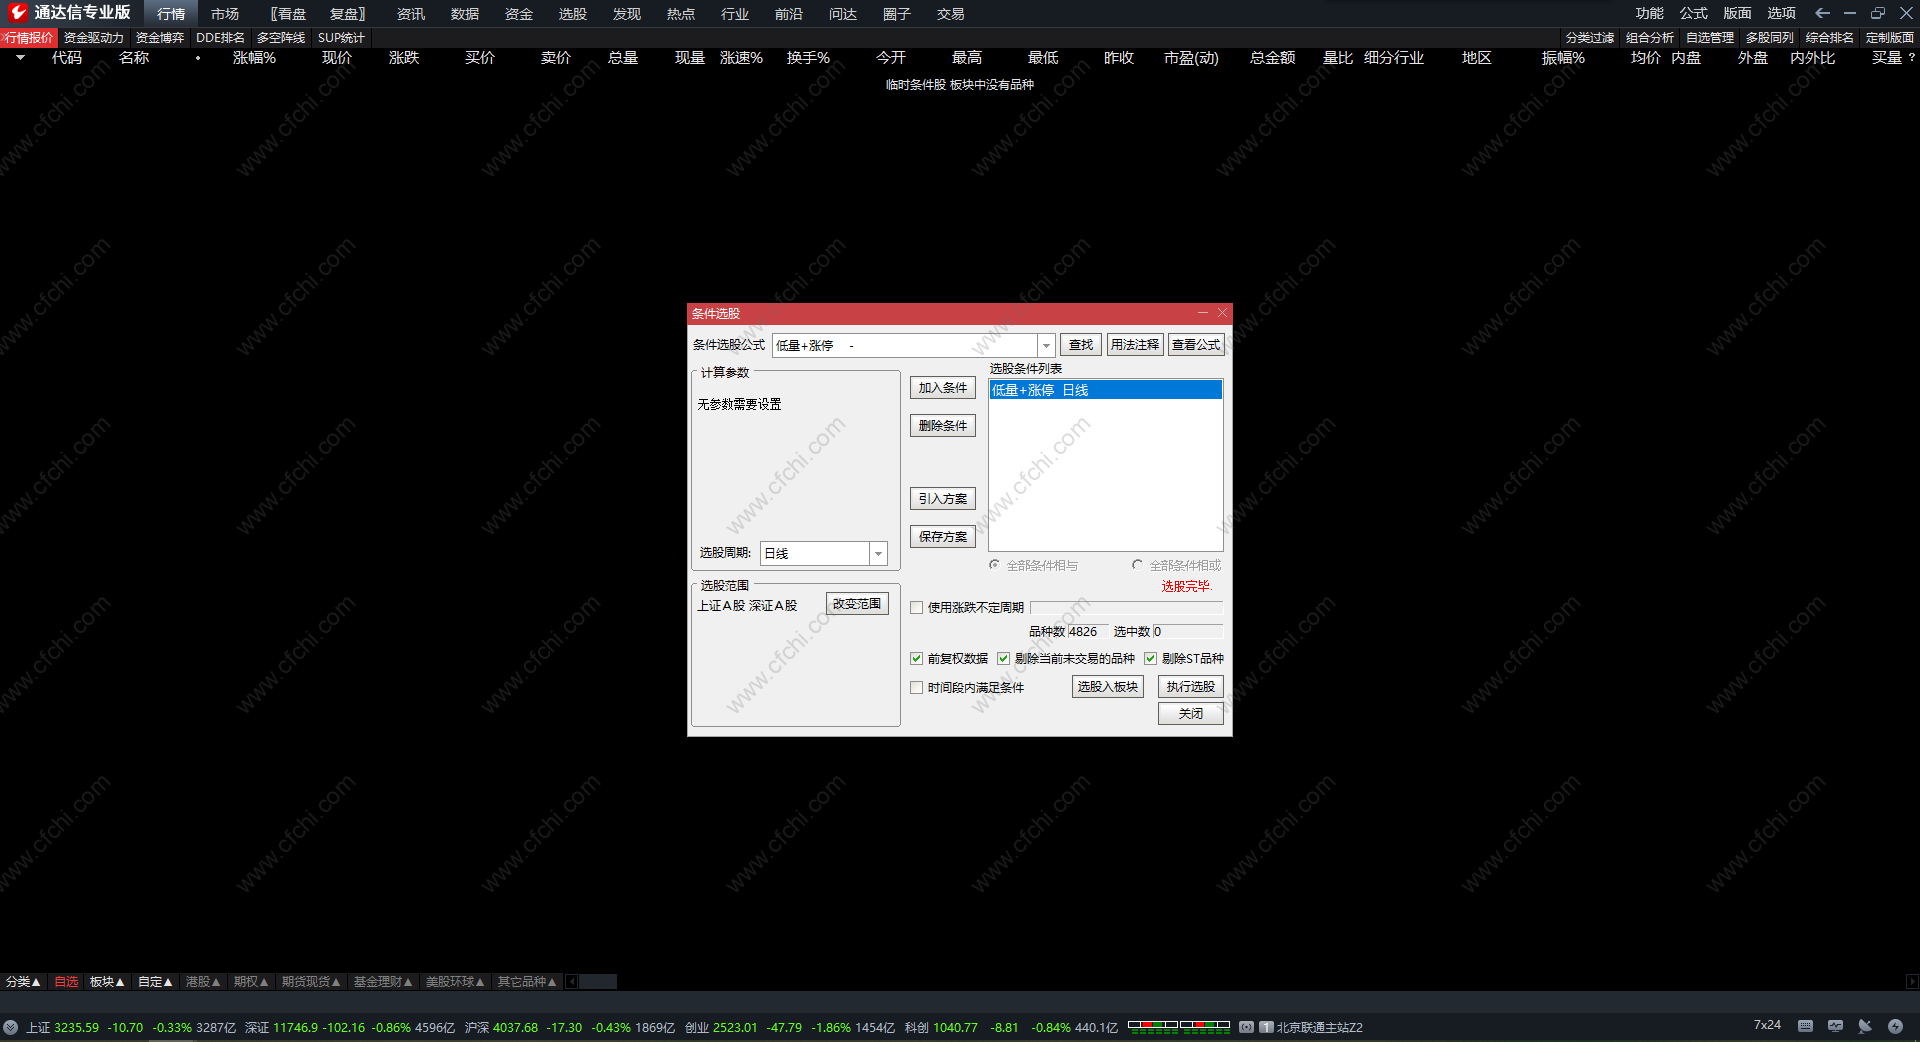Uncheck the 剔除ST品种 checkbox
Viewport: 1920px width, 1042px height.
pos(1151,658)
